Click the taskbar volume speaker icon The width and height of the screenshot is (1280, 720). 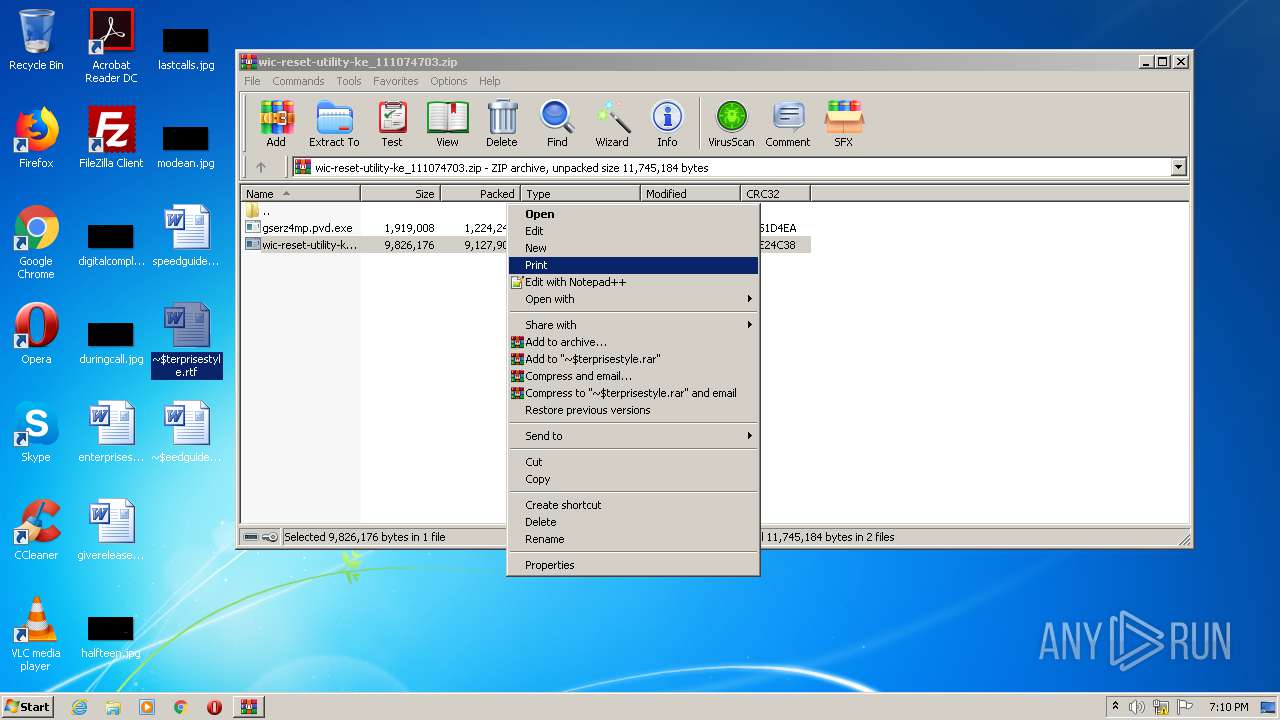click(x=1137, y=707)
